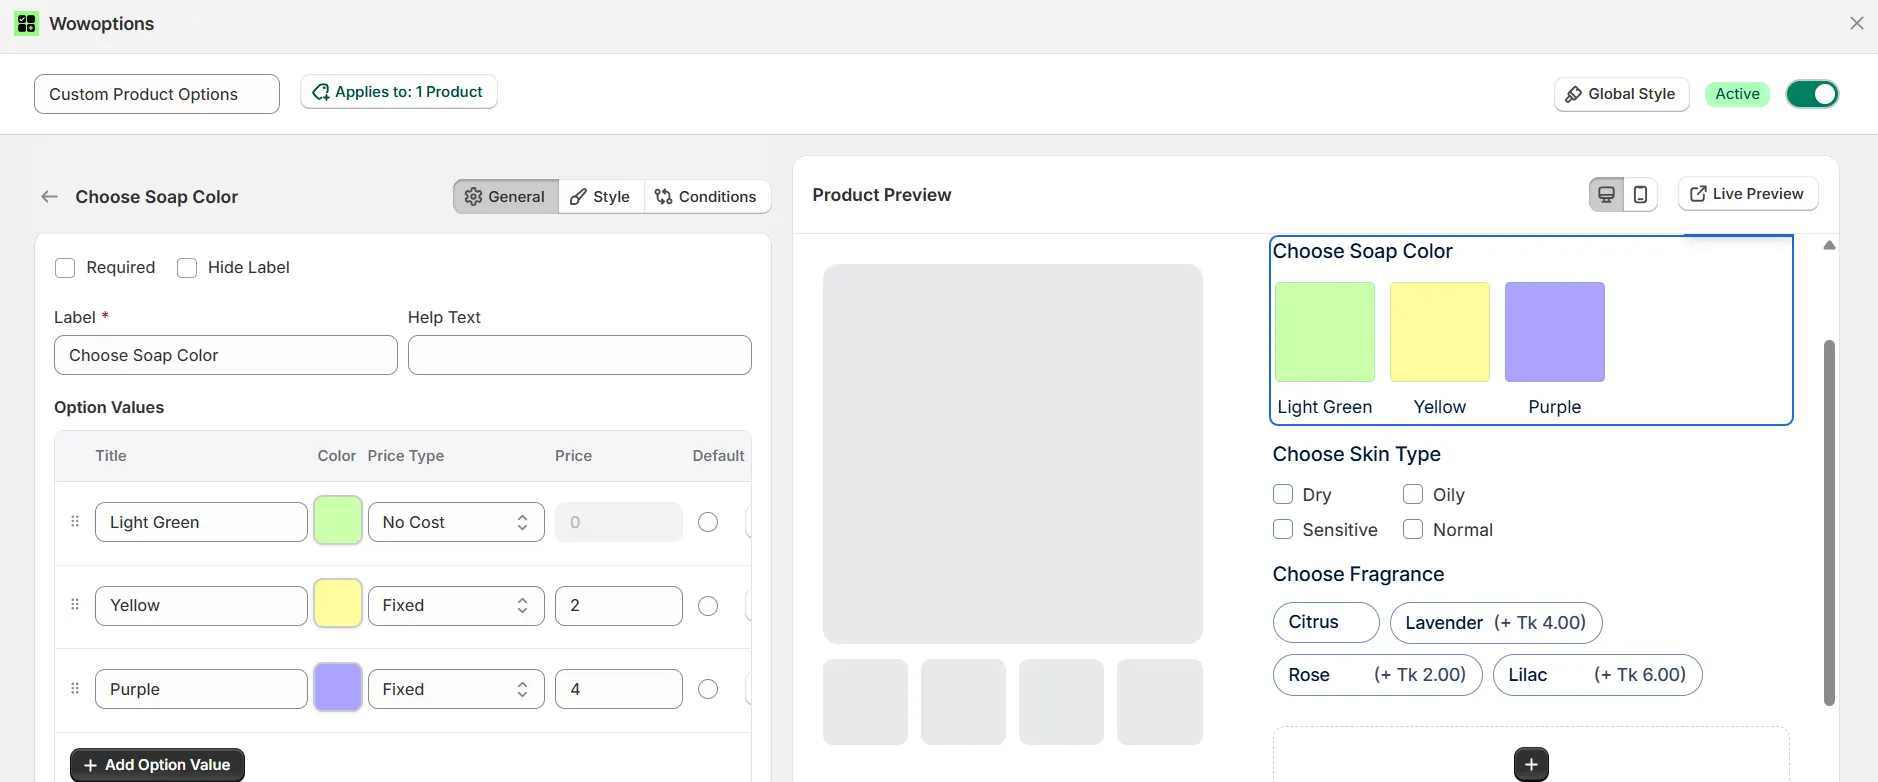
Task: Click the Wowoptions app logo
Action: [x=25, y=23]
